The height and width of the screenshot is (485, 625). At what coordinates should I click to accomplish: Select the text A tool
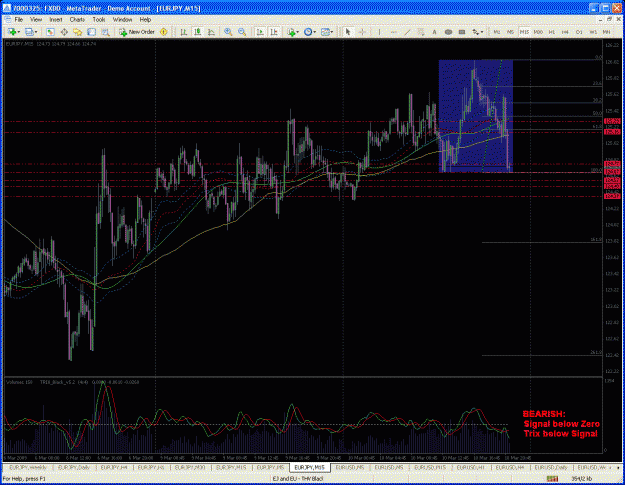click(x=434, y=32)
